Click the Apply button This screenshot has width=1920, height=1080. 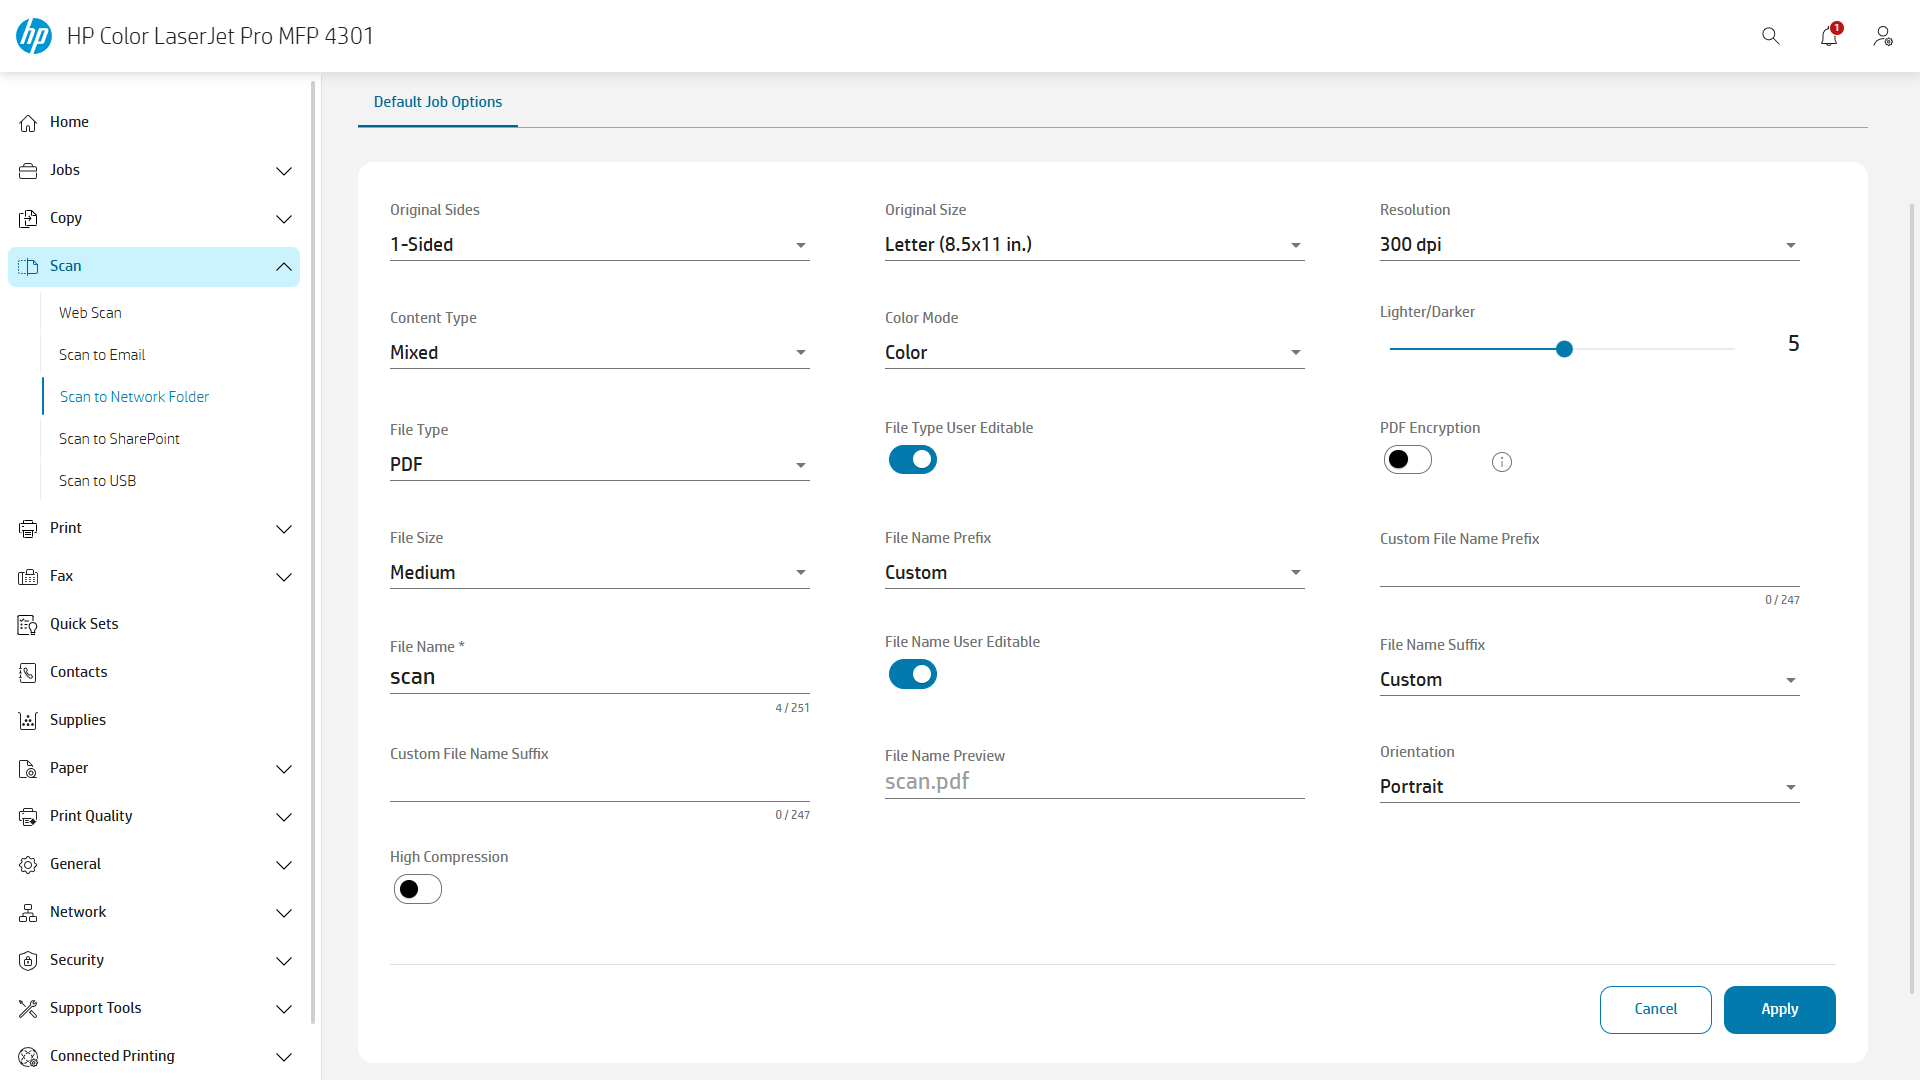click(x=1779, y=1009)
